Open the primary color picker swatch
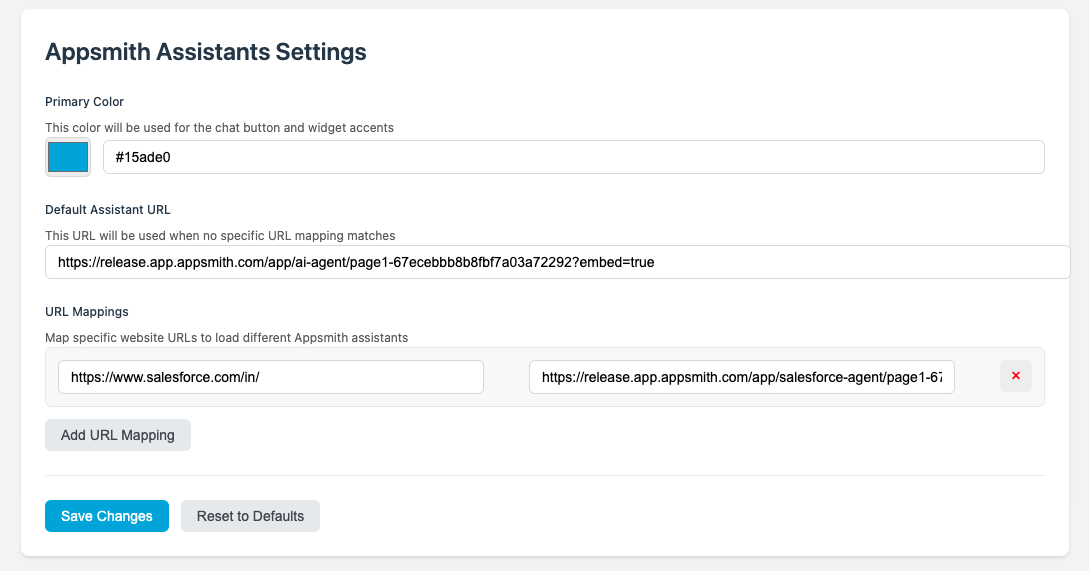This screenshot has width=1089, height=571. [68, 157]
